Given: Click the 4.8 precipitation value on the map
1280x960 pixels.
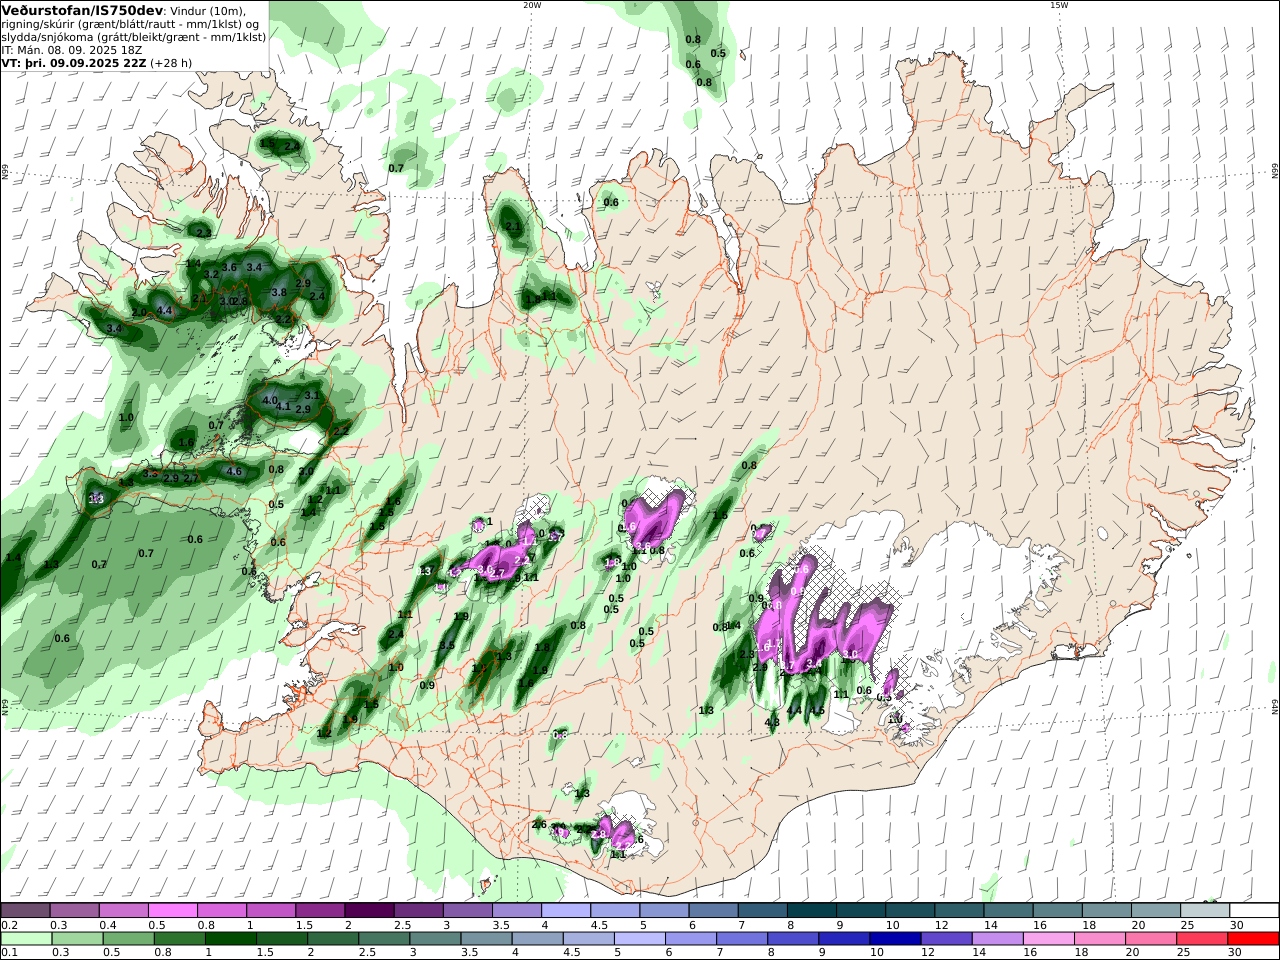Looking at the screenshot, I should [772, 722].
